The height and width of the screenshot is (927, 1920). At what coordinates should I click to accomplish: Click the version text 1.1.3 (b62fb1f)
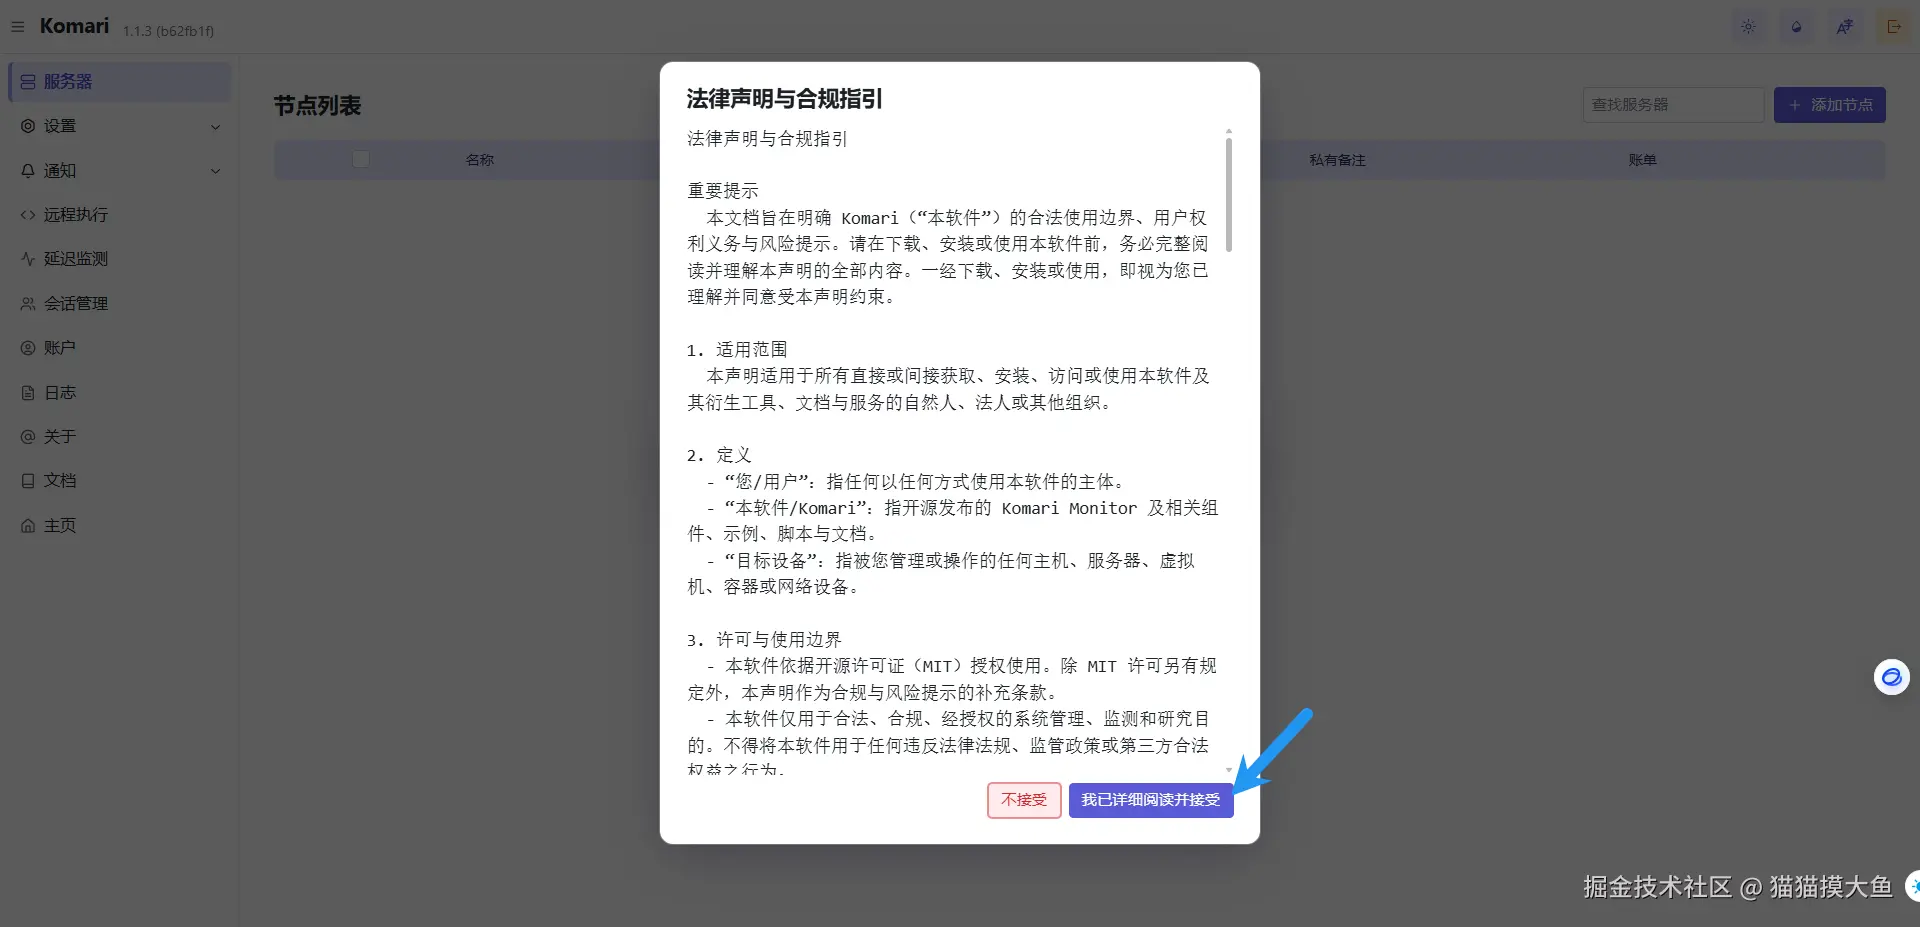pos(168,31)
